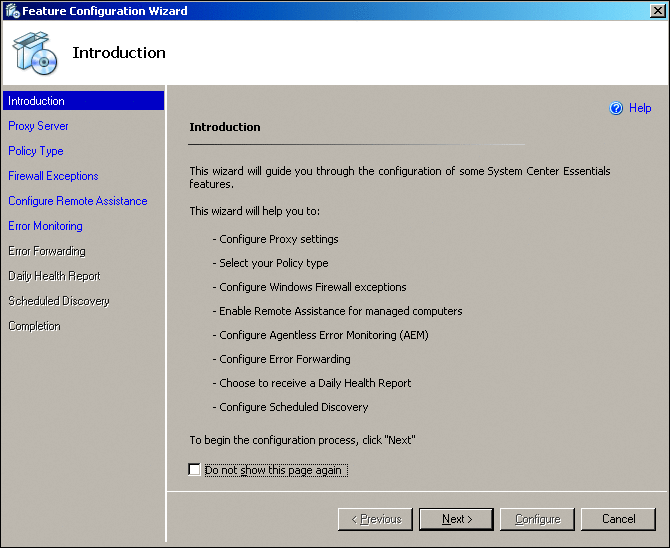Go to Scheduled Discovery step
Viewport: 670px width, 548px height.
pyautogui.click(x=59, y=301)
